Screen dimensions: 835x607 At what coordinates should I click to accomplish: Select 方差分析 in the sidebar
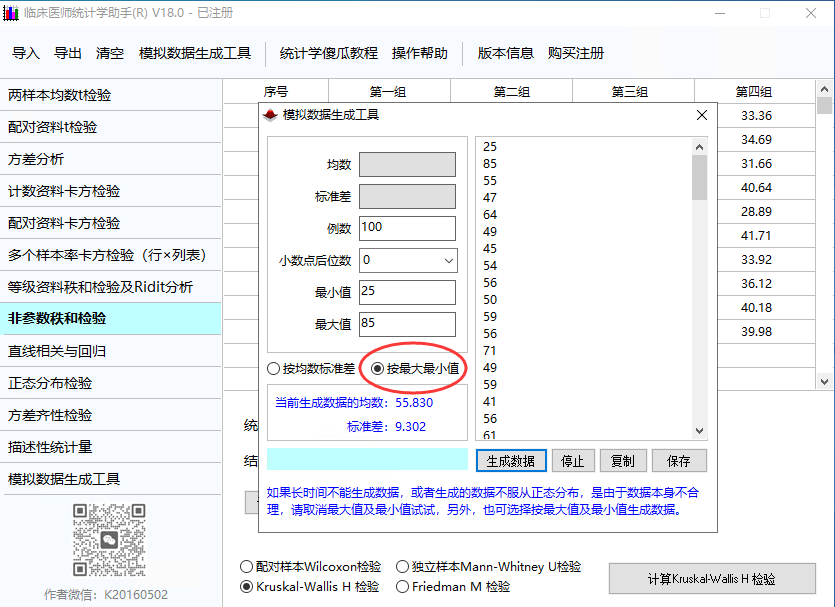pos(111,159)
